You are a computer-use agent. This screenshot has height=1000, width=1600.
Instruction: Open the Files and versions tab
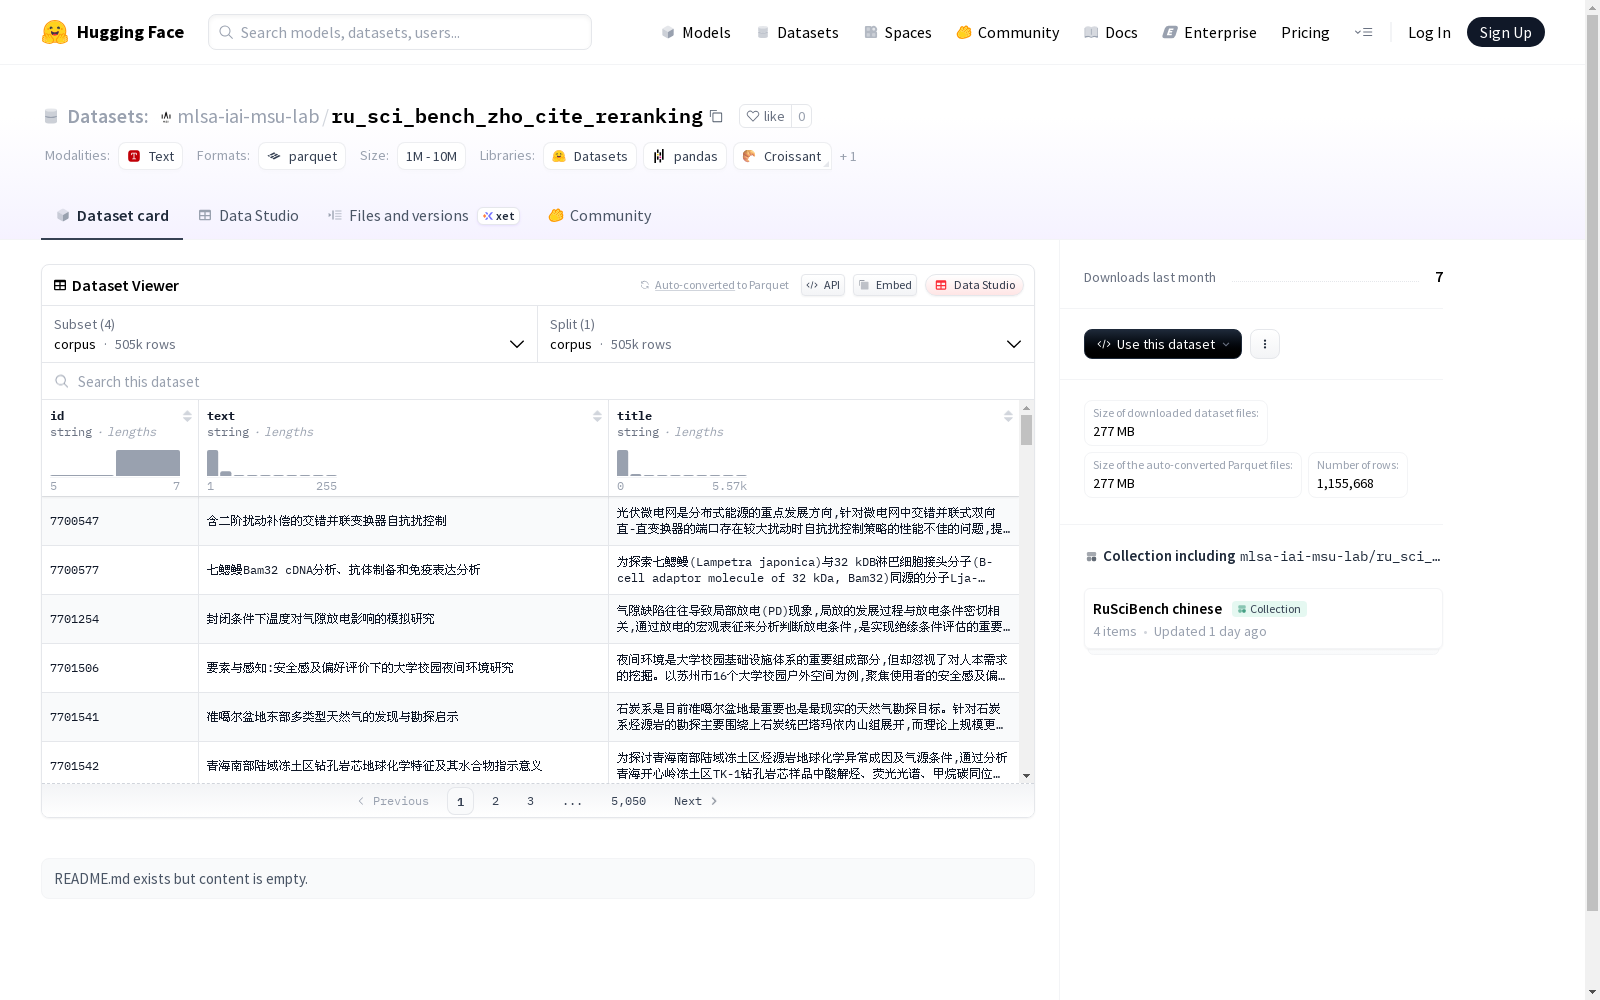(424, 216)
